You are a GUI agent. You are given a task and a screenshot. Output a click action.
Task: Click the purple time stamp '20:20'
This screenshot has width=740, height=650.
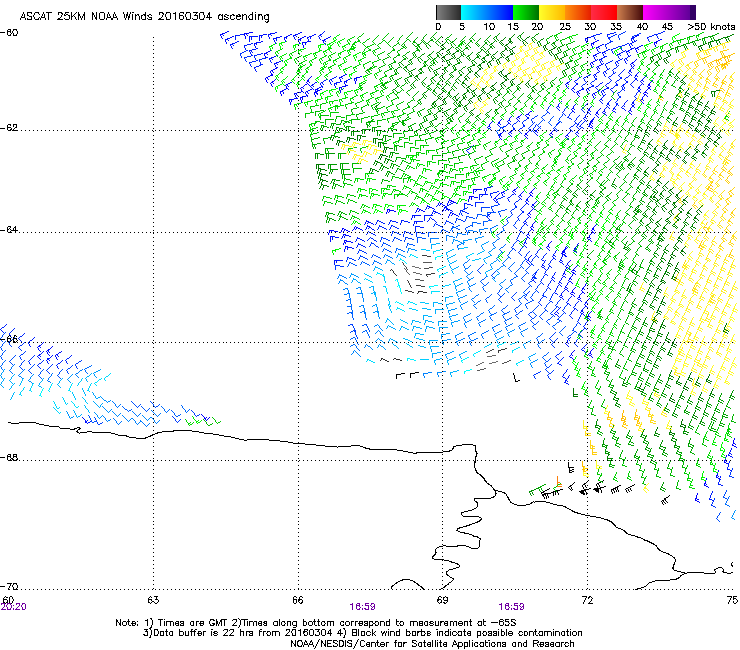(x=14, y=607)
